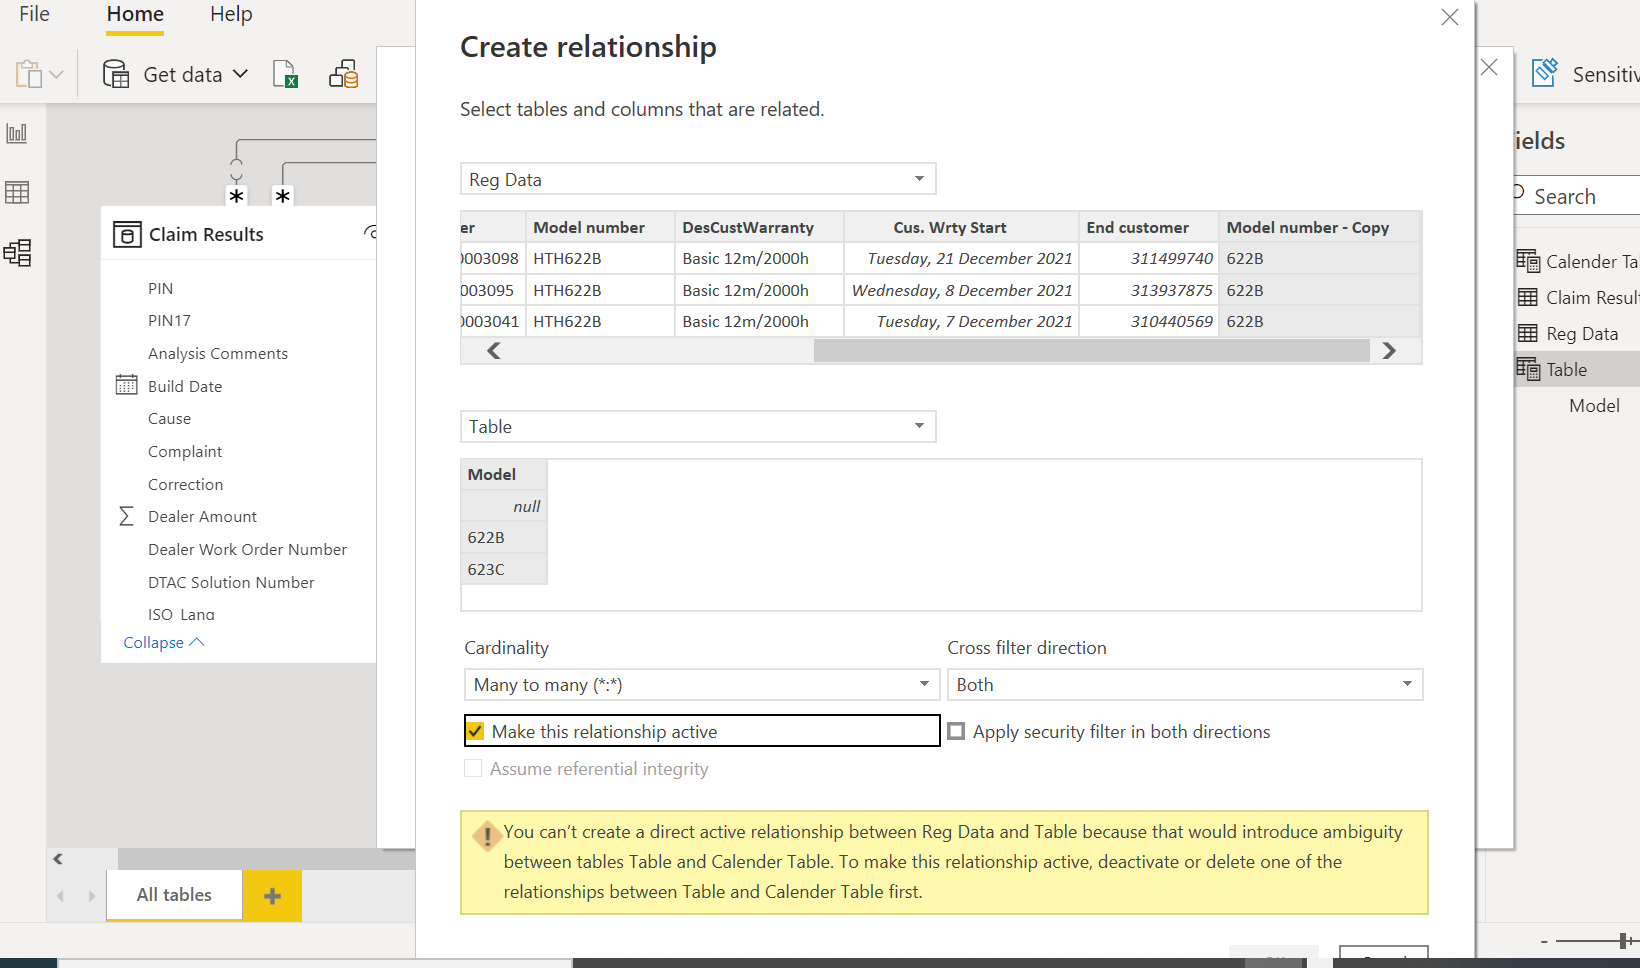Viewport: 1640px width, 968px height.
Task: Collapse the Claim Results field list
Action: (x=164, y=642)
